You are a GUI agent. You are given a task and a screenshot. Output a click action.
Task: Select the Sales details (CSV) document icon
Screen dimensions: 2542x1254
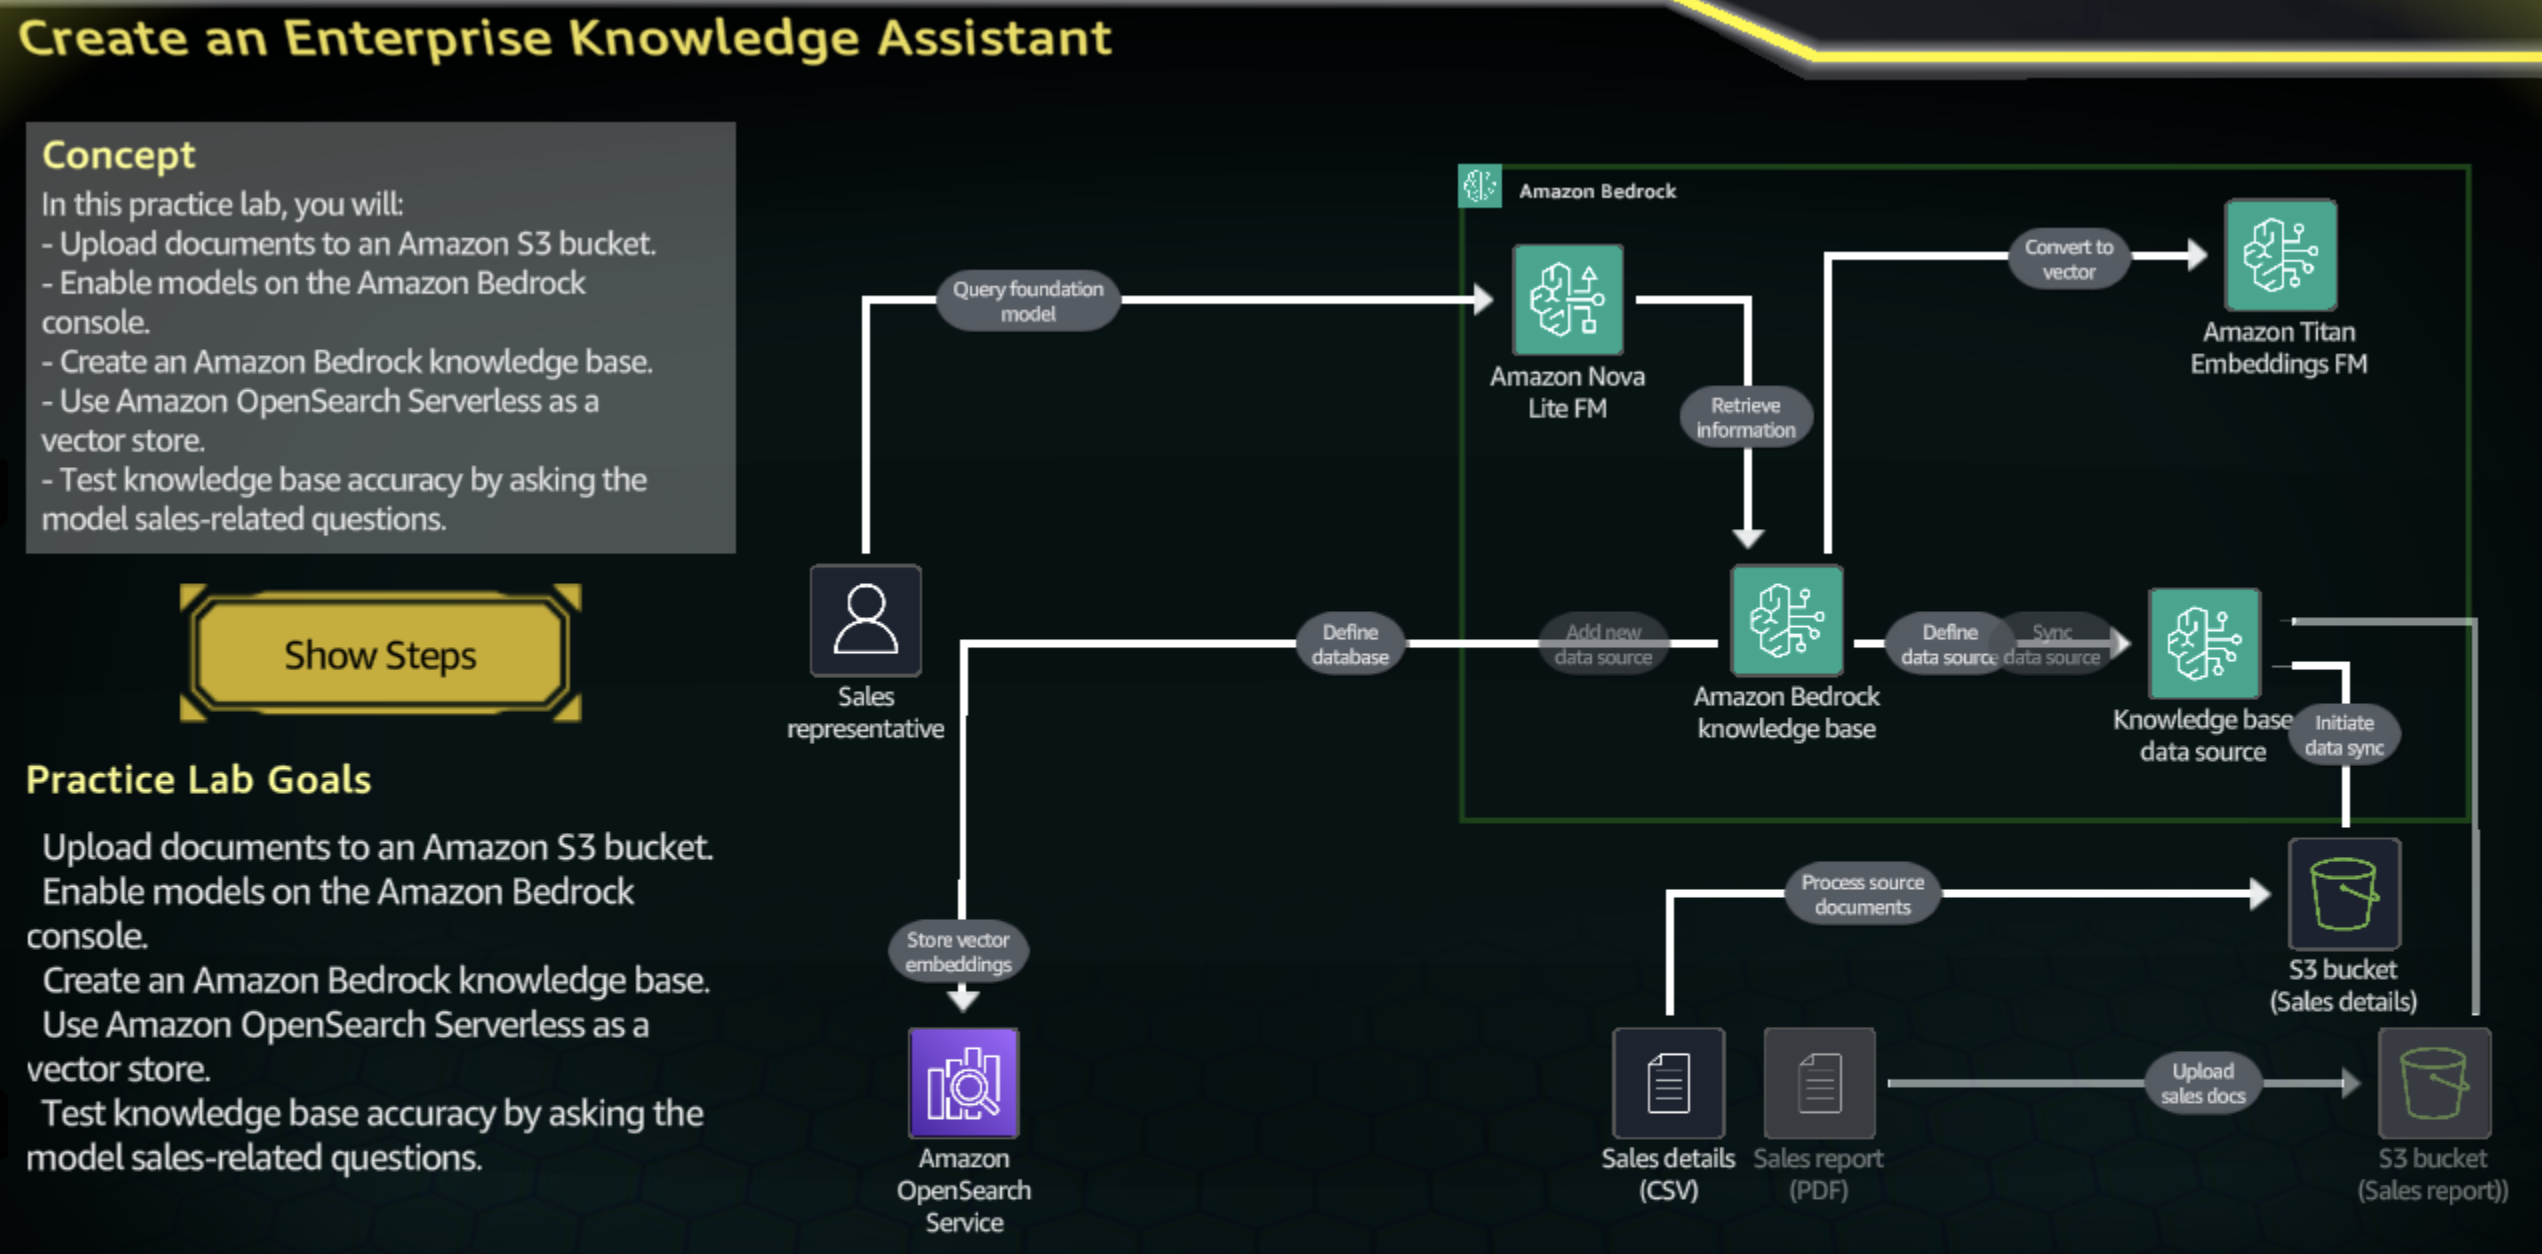pyautogui.click(x=1668, y=1083)
